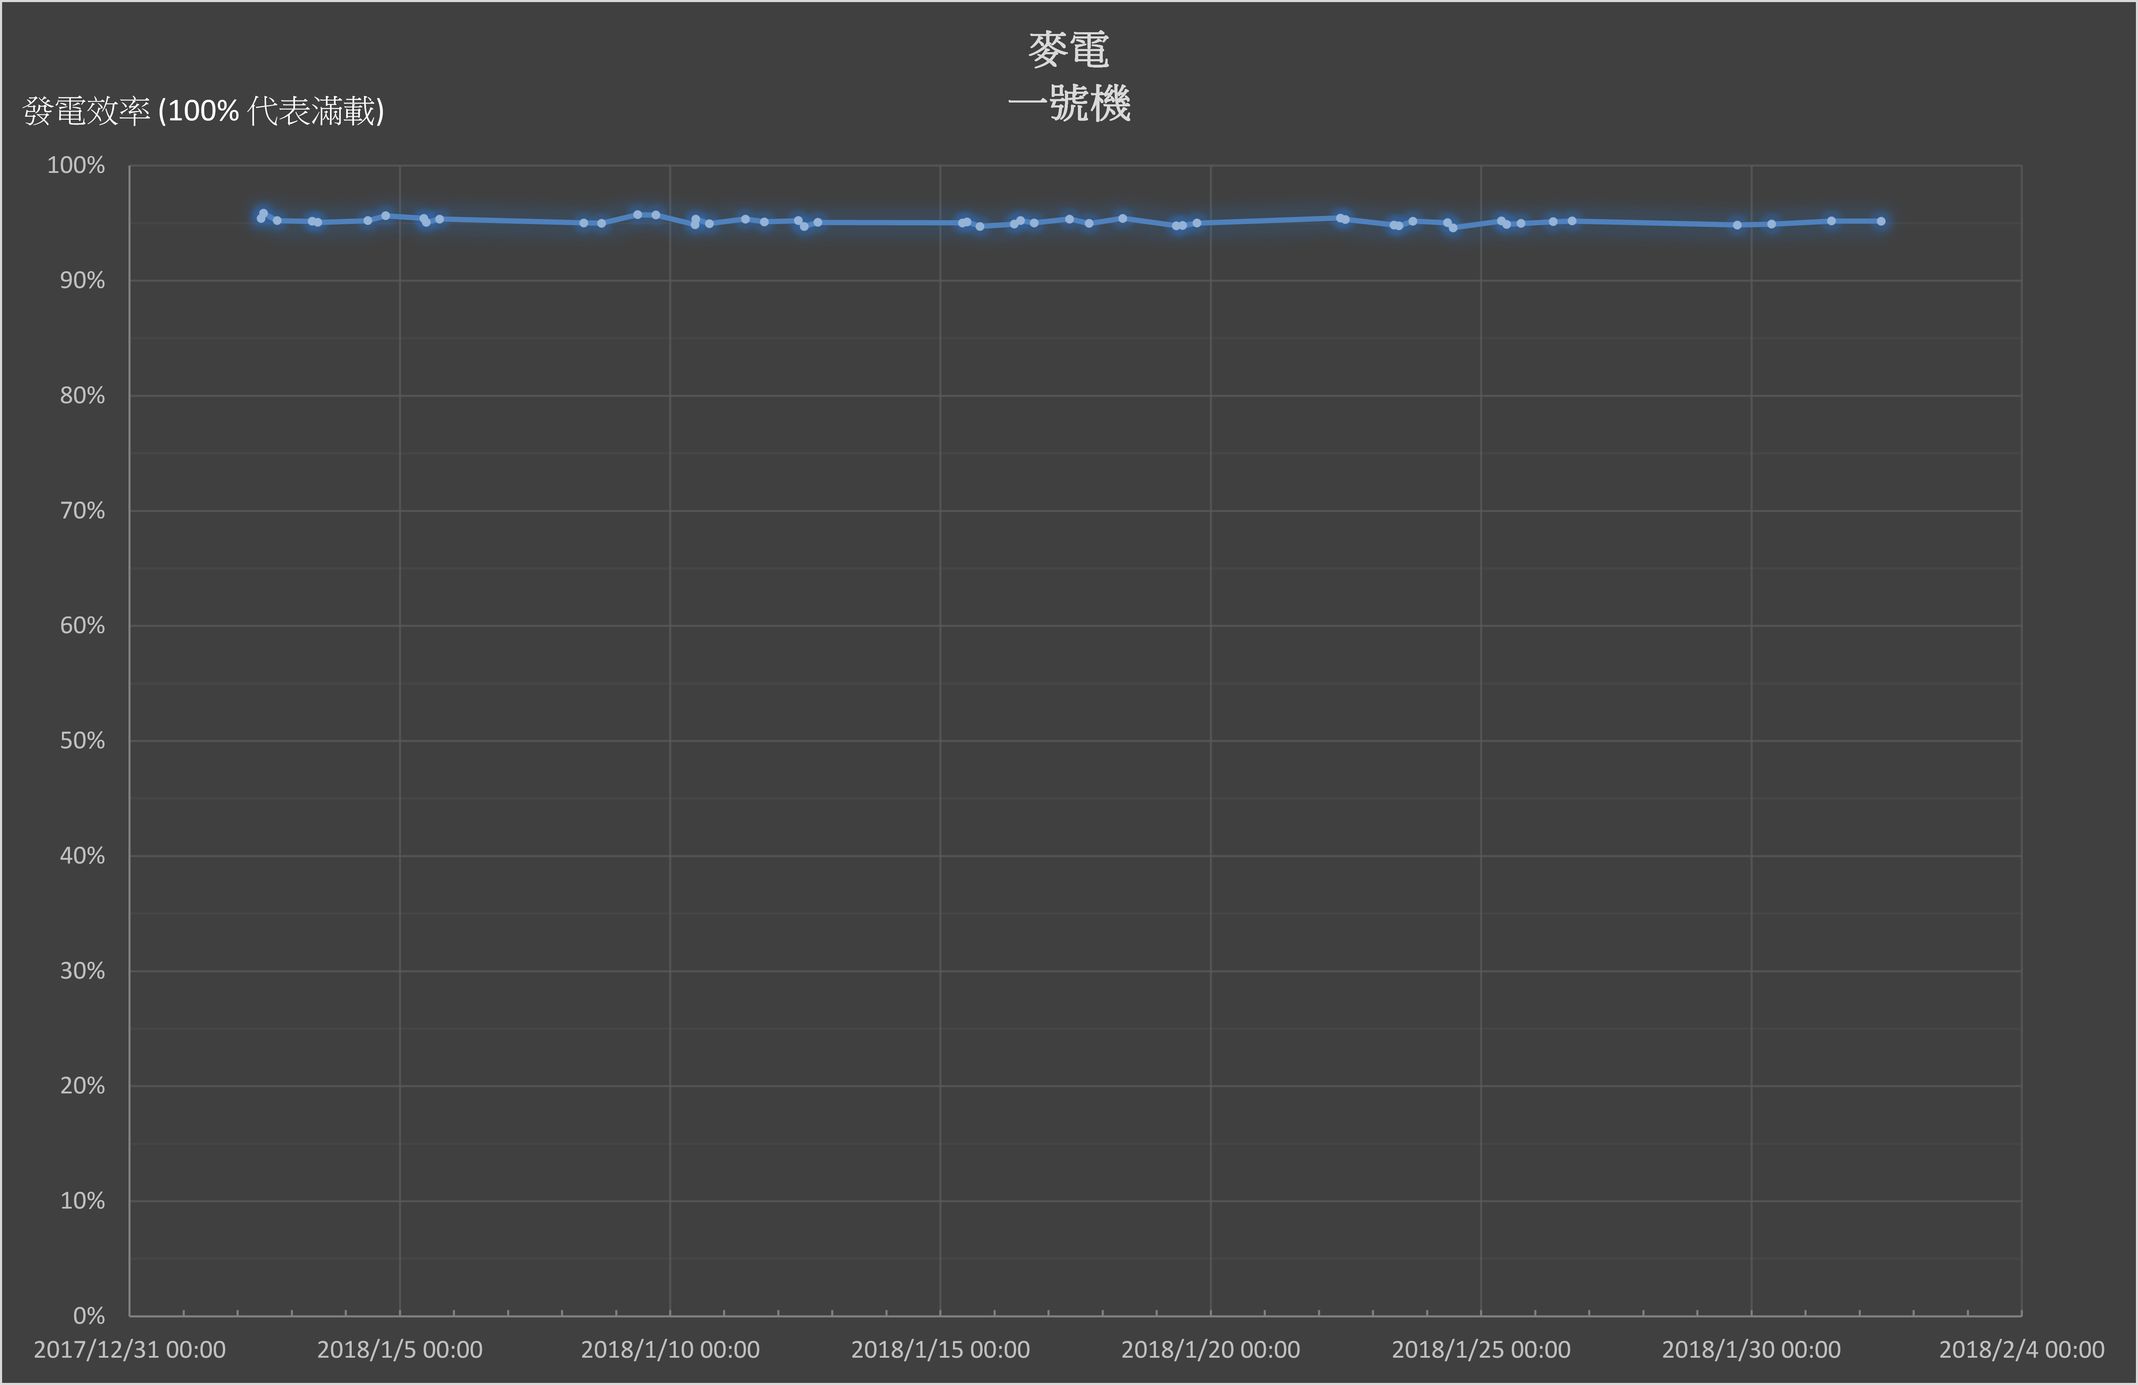This screenshot has height=1385, width=2138.
Task: Click the 2017/12/31 00:00 date label
Action: (129, 1350)
